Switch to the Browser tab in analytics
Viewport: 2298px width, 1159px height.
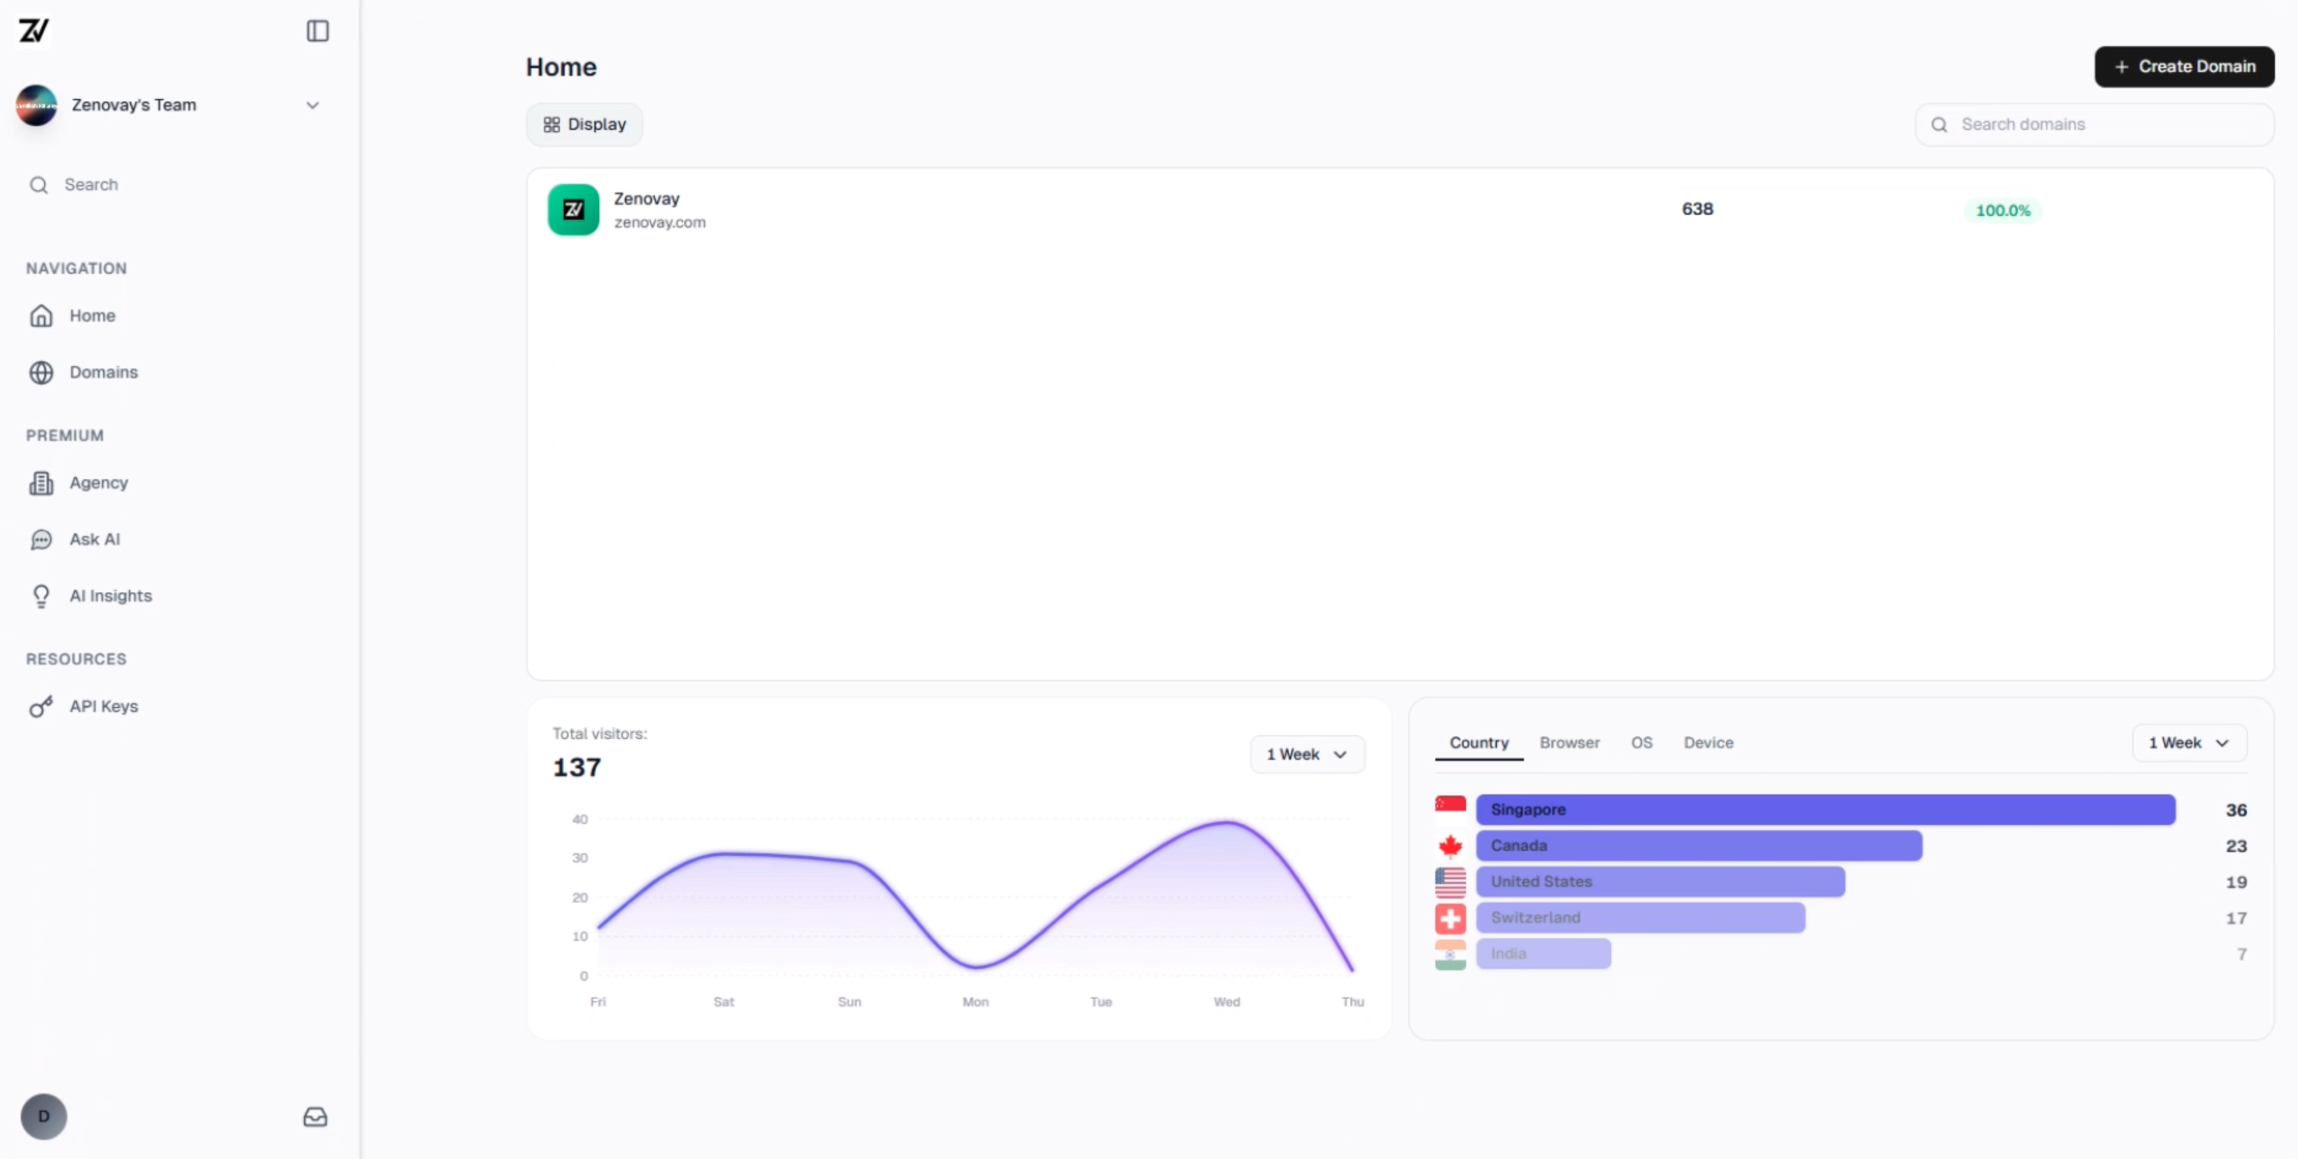point(1568,742)
